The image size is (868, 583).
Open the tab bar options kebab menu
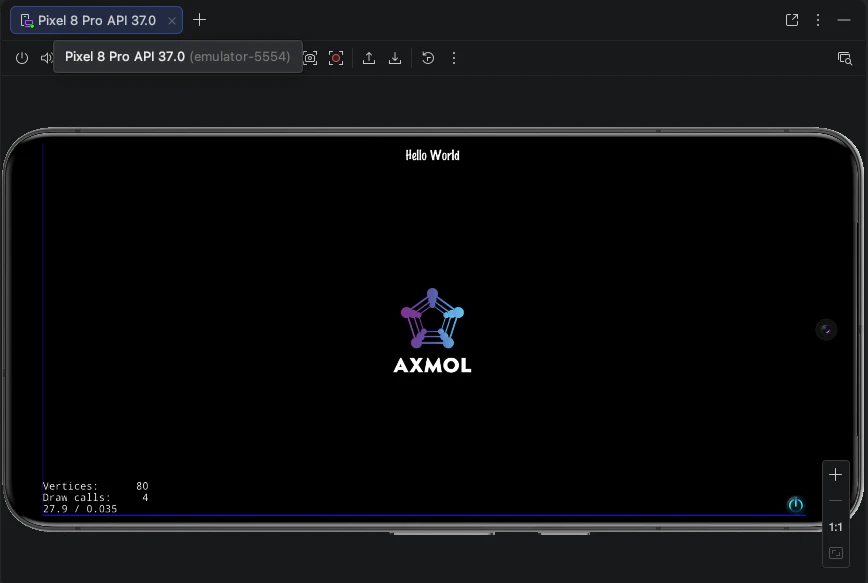click(x=818, y=20)
